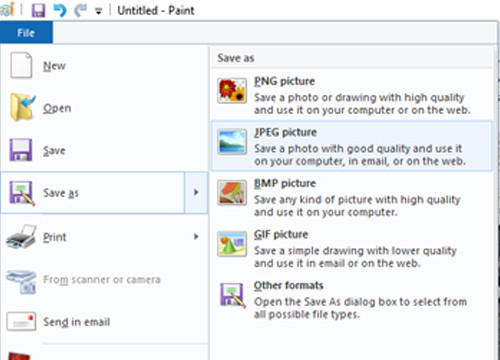
Task: Click the Undo arrow in quick access toolbar
Action: tap(59, 10)
